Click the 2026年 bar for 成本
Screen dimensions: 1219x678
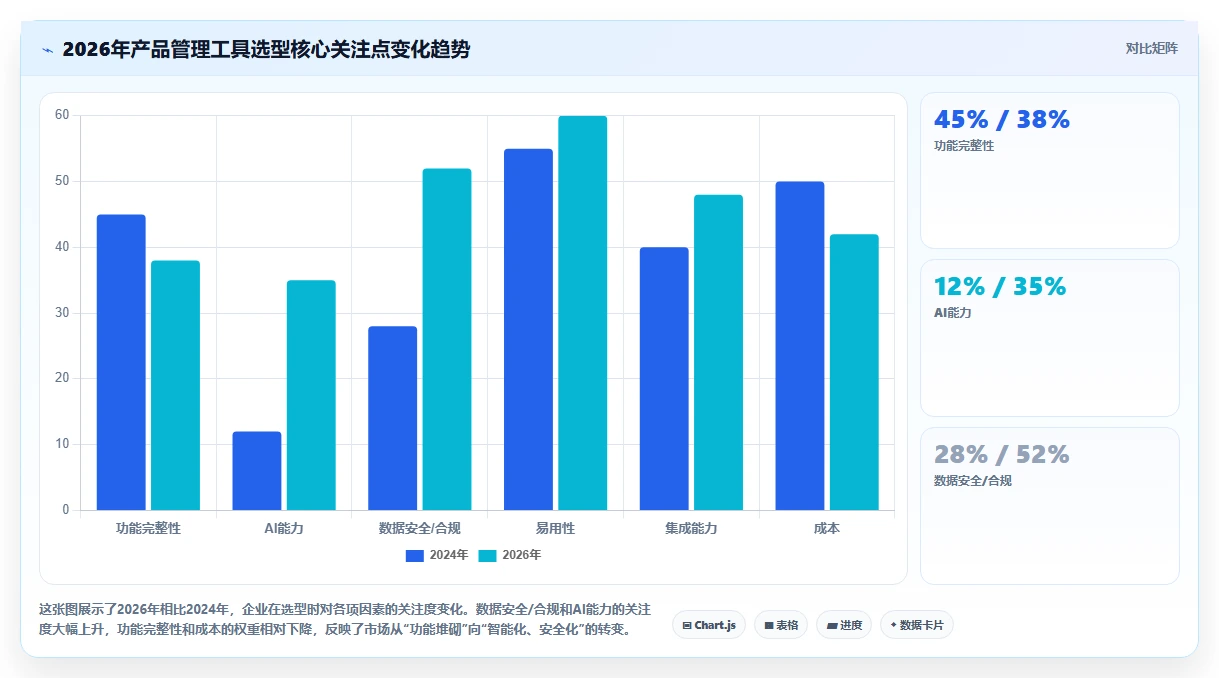(854, 372)
